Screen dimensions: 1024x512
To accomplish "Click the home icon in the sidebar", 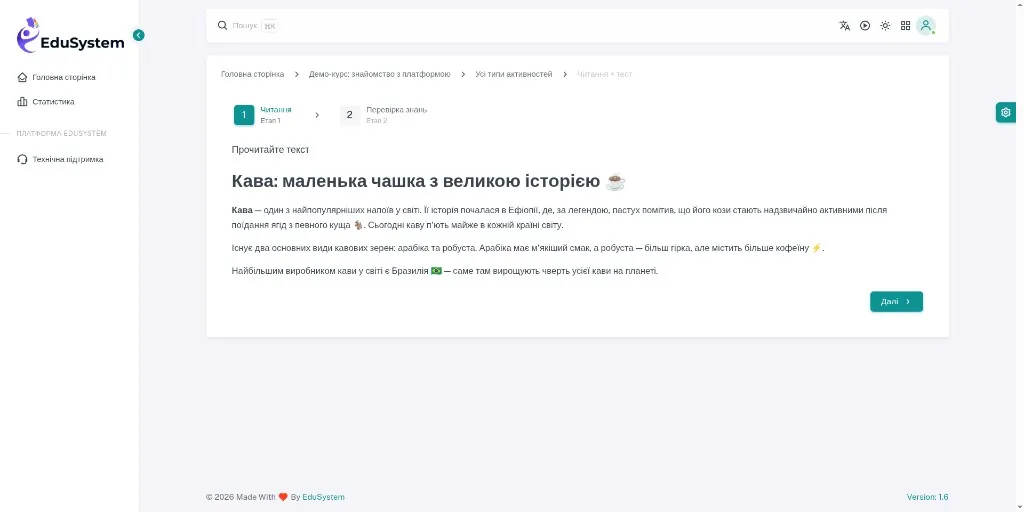I will coord(22,77).
